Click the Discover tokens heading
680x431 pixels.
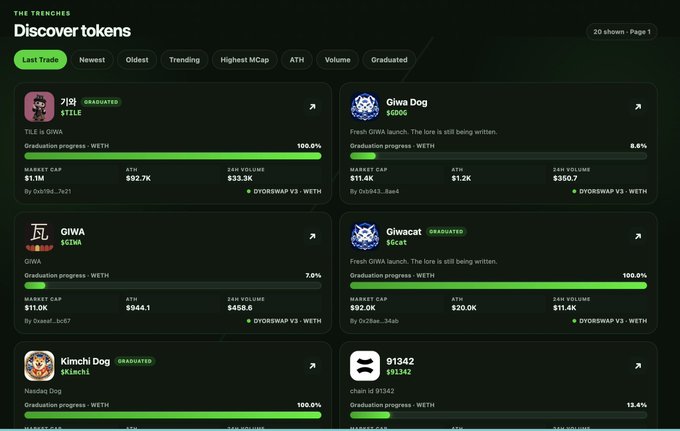(72, 31)
